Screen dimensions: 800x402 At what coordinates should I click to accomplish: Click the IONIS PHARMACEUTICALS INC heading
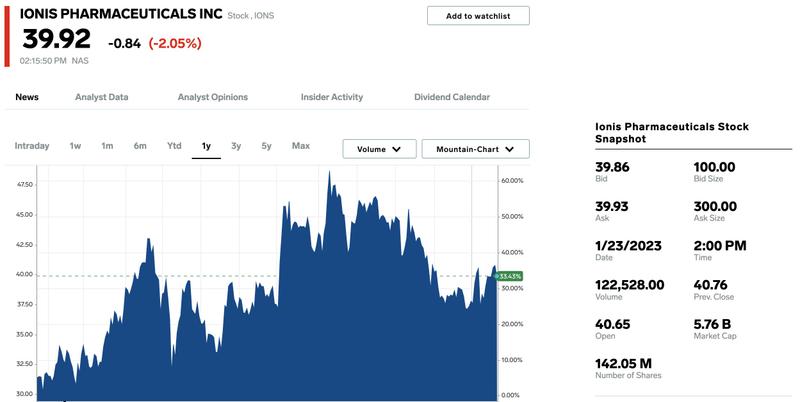(x=121, y=14)
